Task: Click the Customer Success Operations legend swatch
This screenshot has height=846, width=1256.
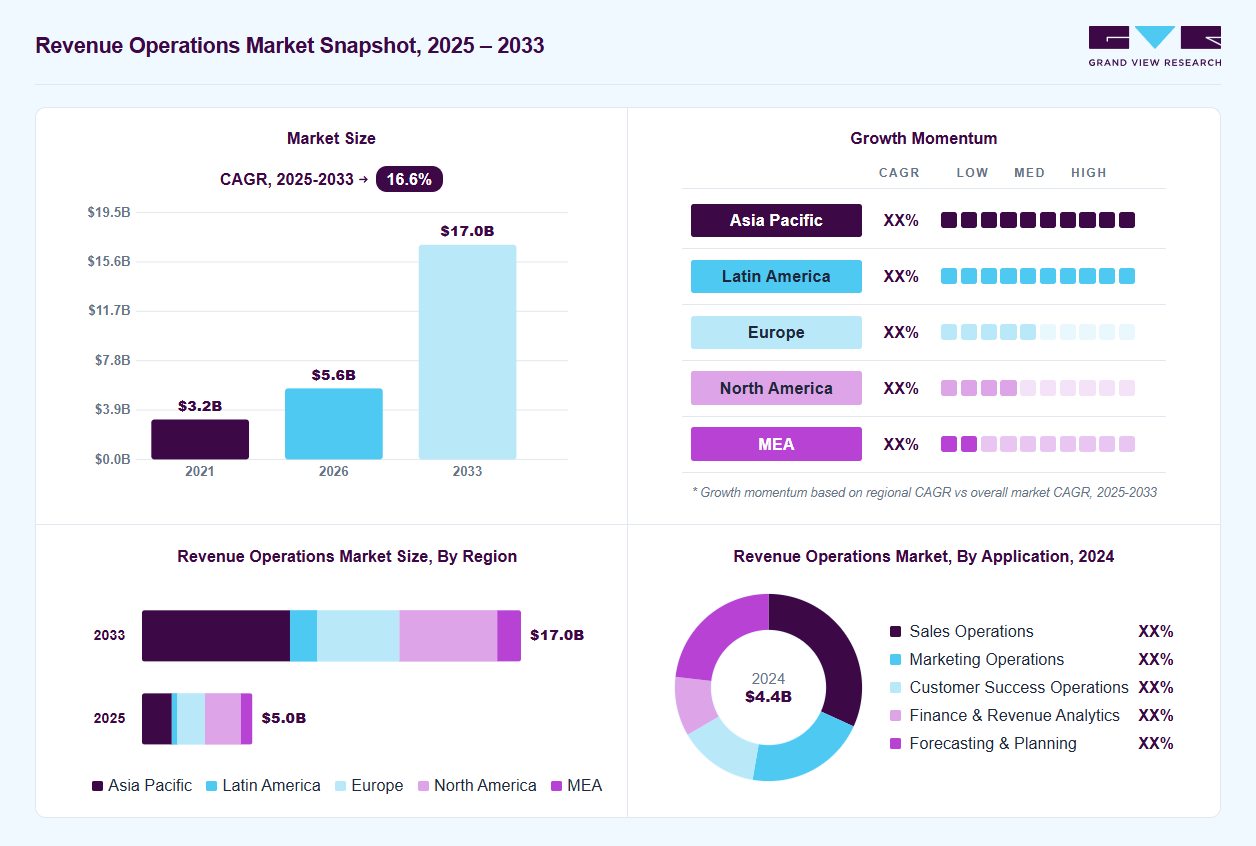Action: click(895, 688)
